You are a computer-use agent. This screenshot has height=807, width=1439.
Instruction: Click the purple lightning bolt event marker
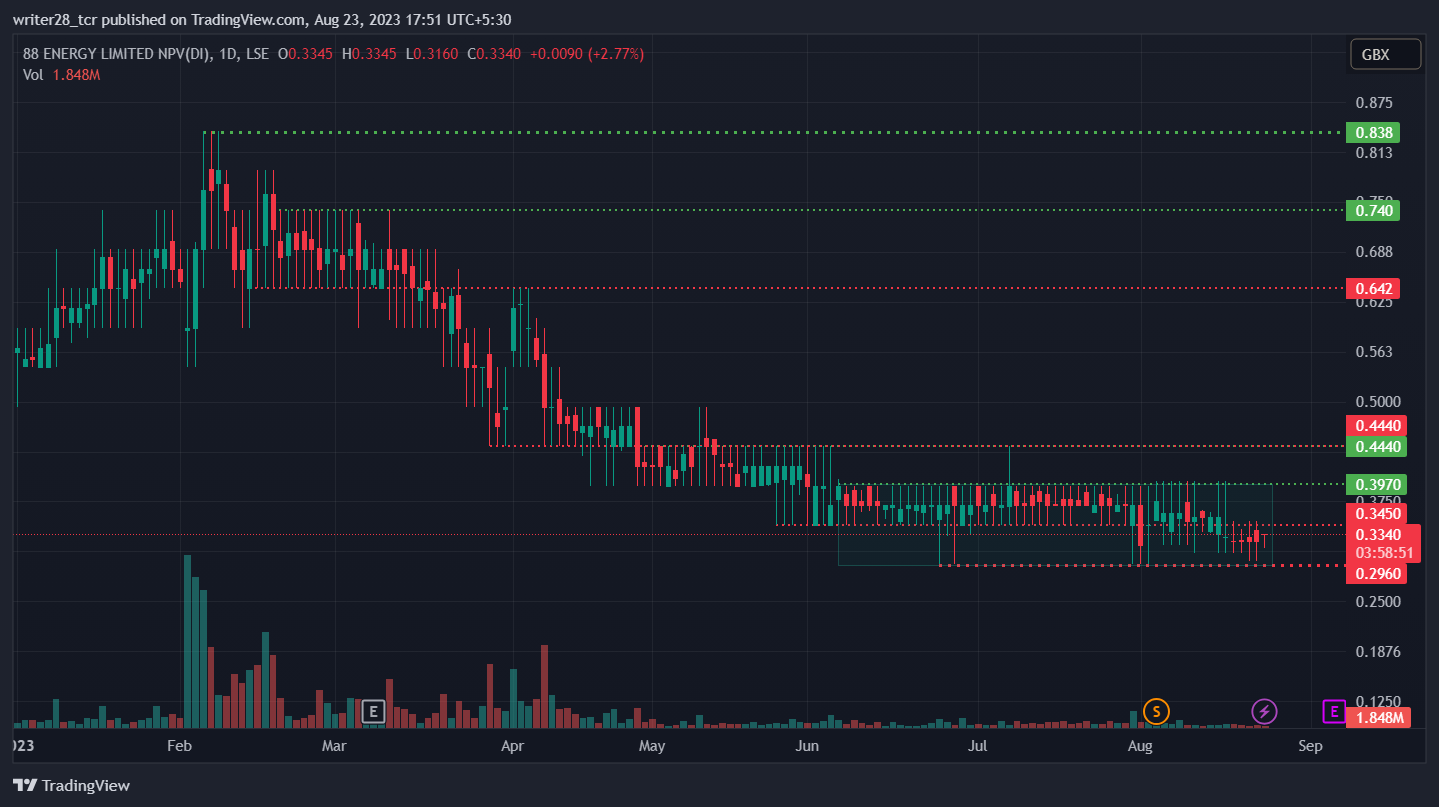[1264, 712]
